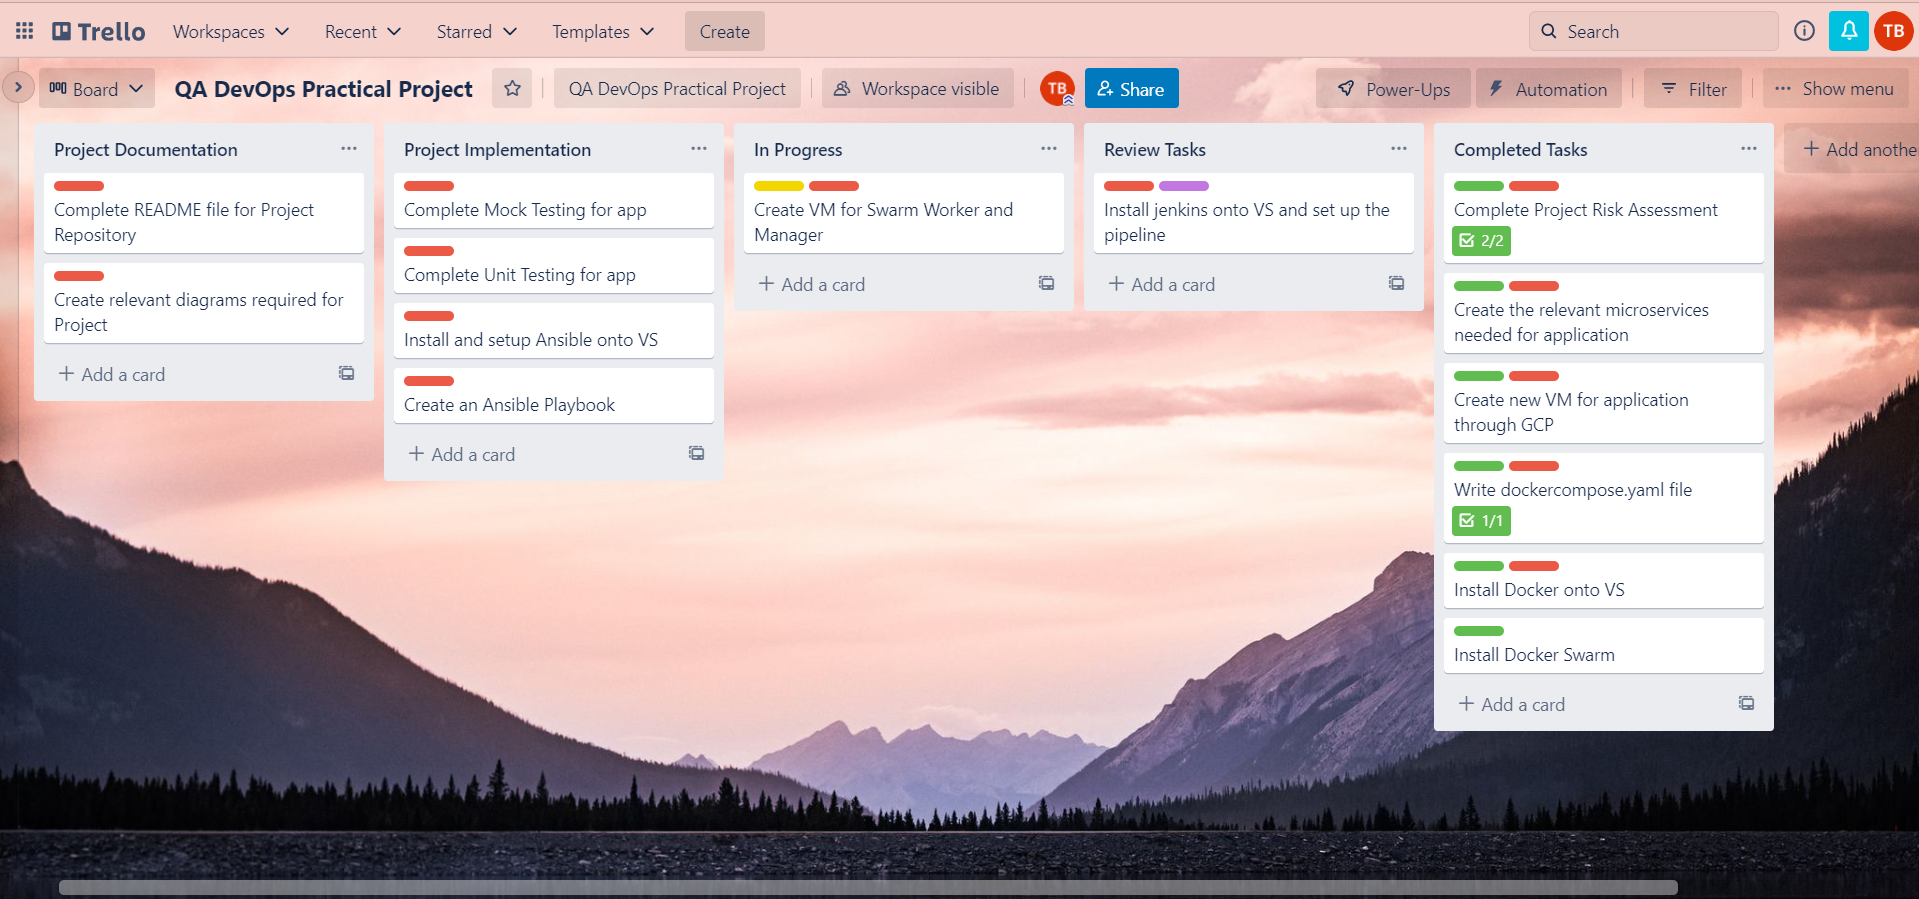The width and height of the screenshot is (1919, 899).
Task: Click QA DevOps Practical Project workspace button
Action: 677,88
